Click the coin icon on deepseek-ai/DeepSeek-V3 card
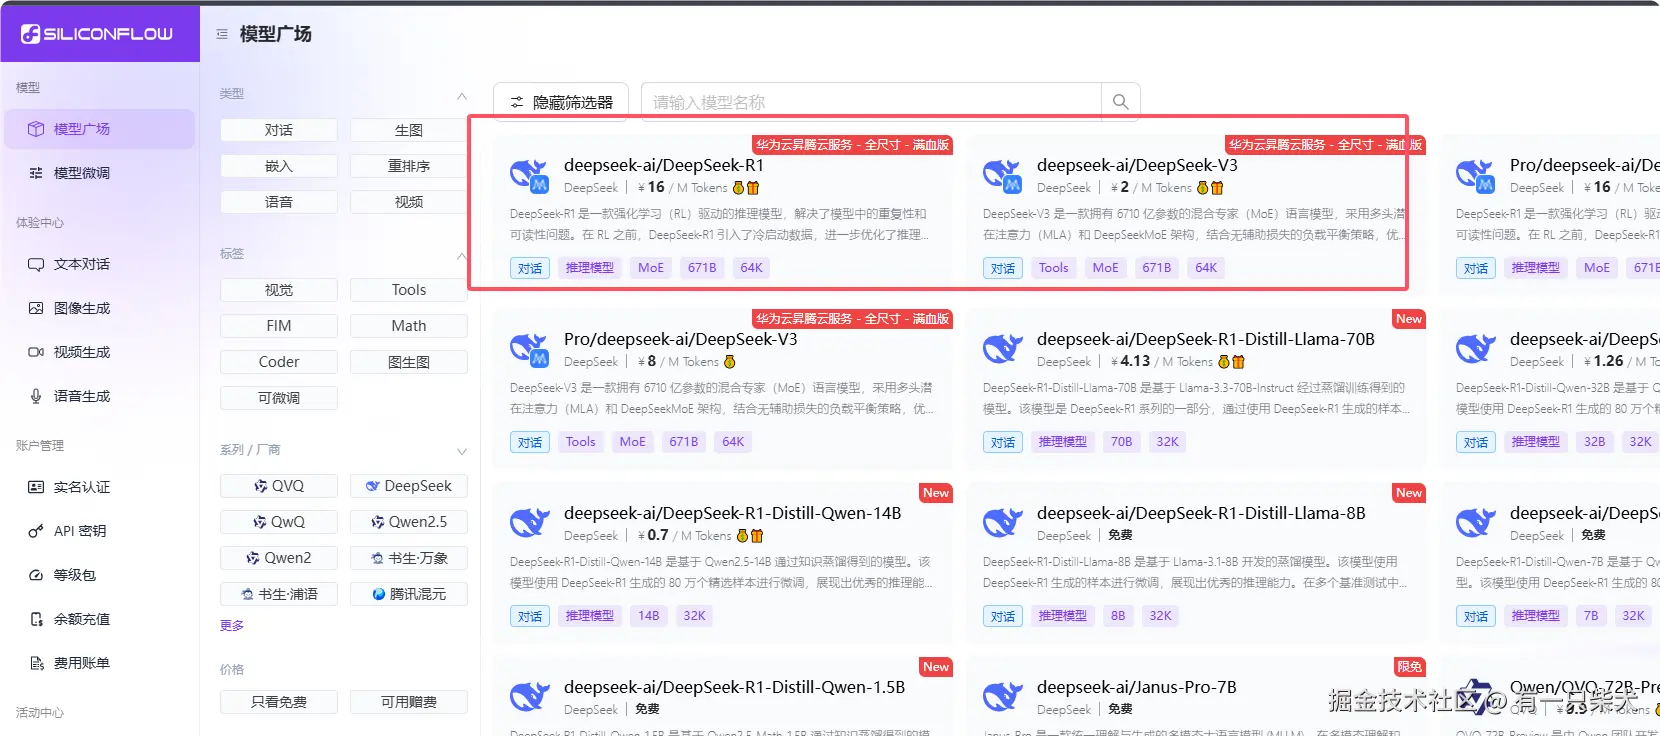 [1203, 188]
